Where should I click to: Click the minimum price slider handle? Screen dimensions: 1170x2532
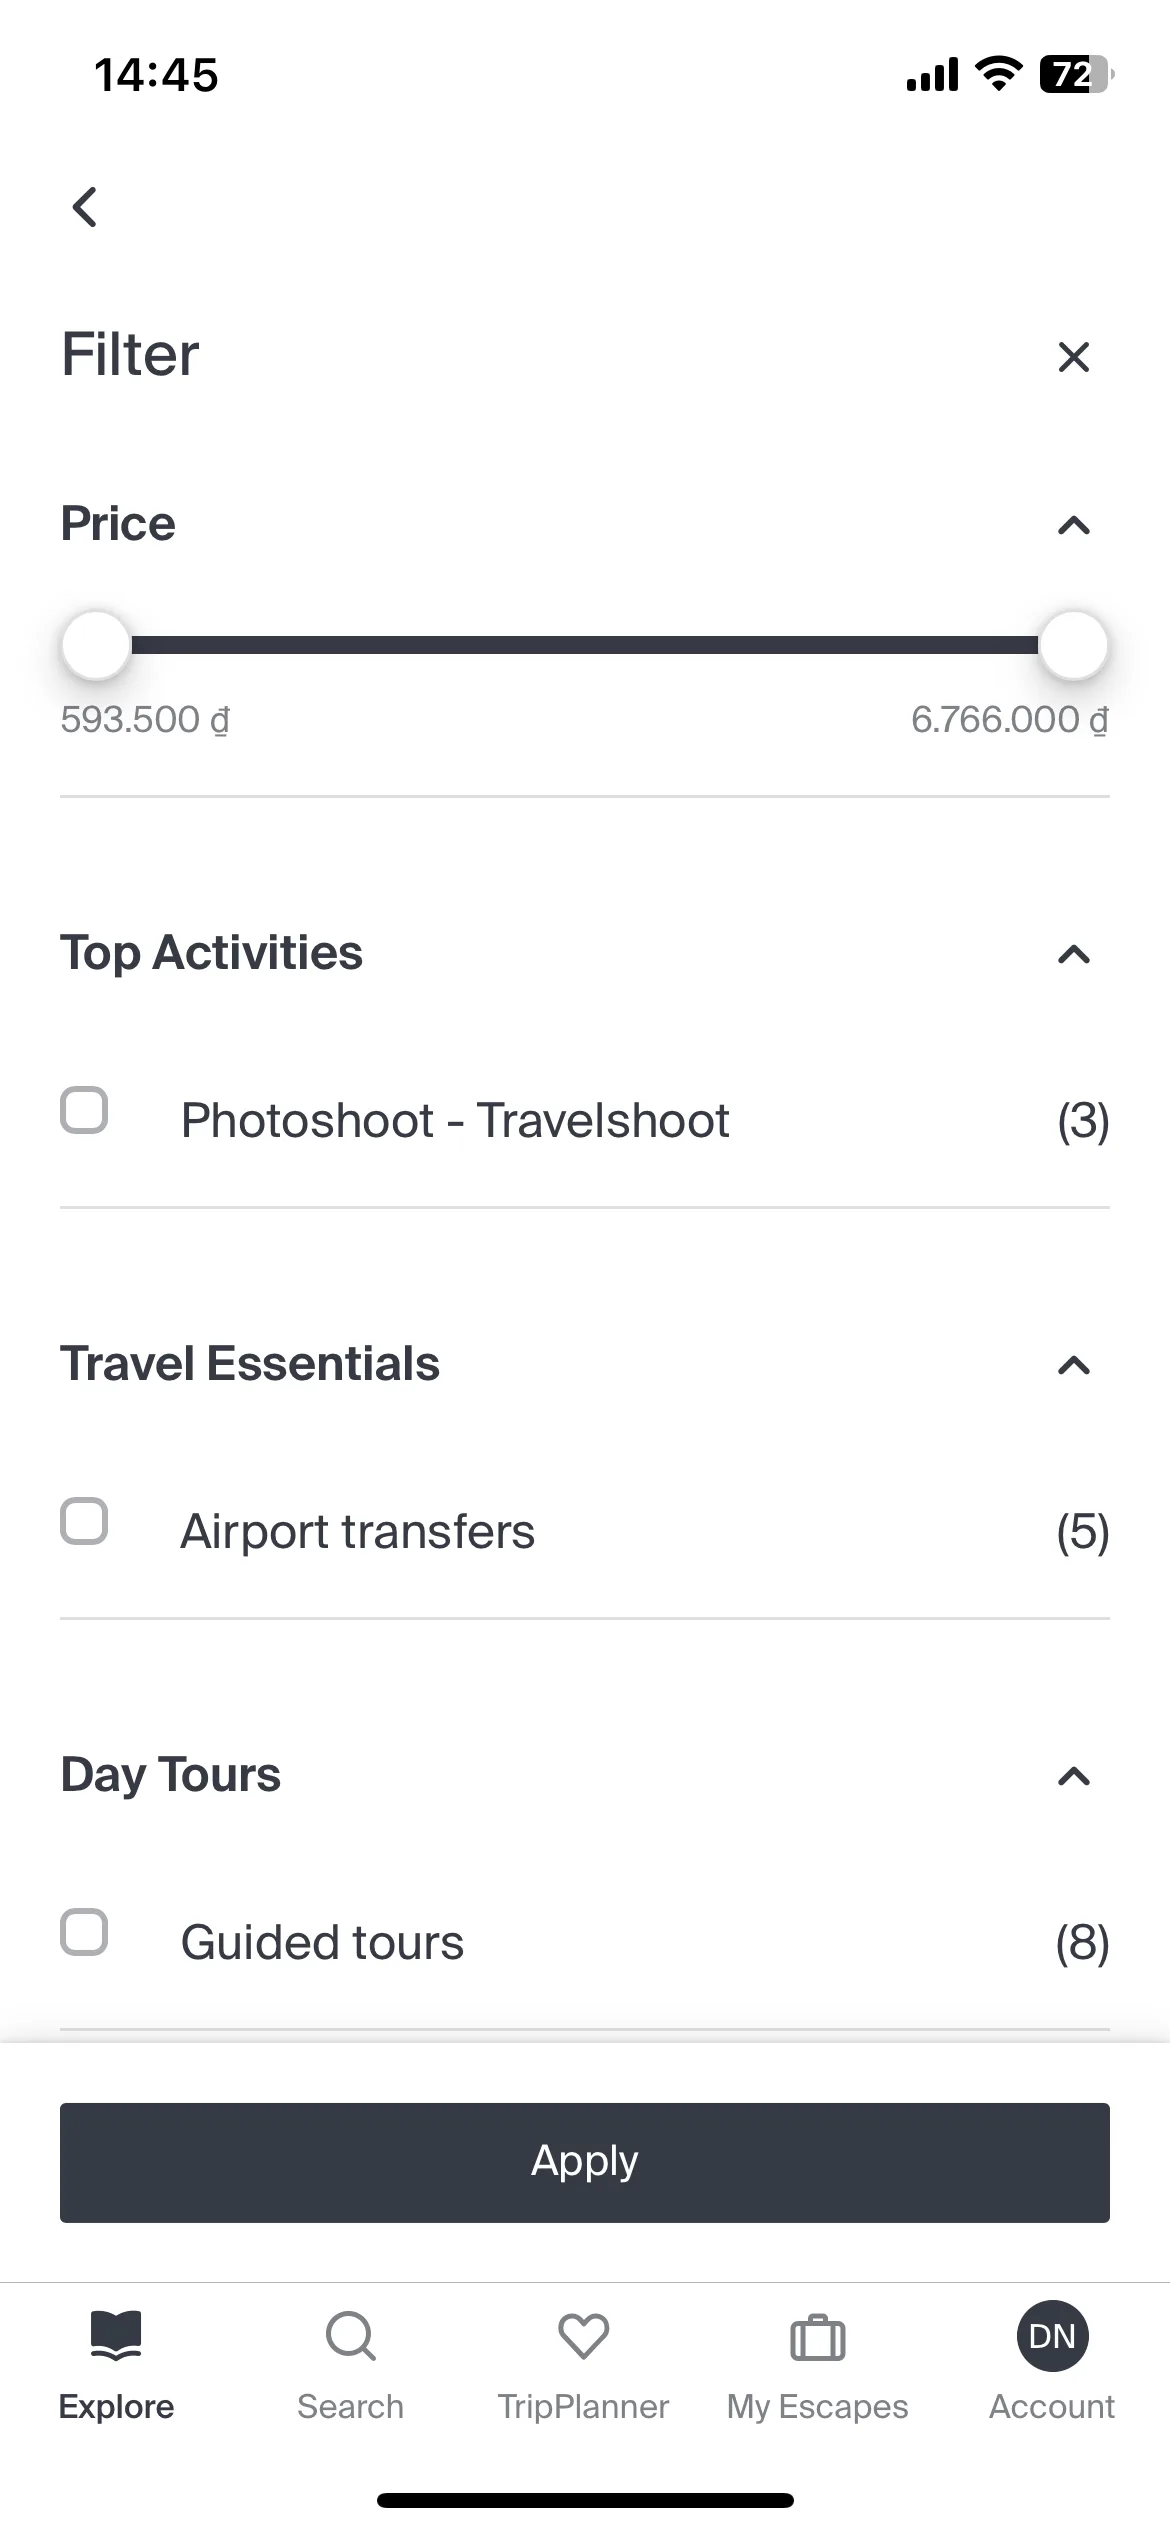pos(96,645)
